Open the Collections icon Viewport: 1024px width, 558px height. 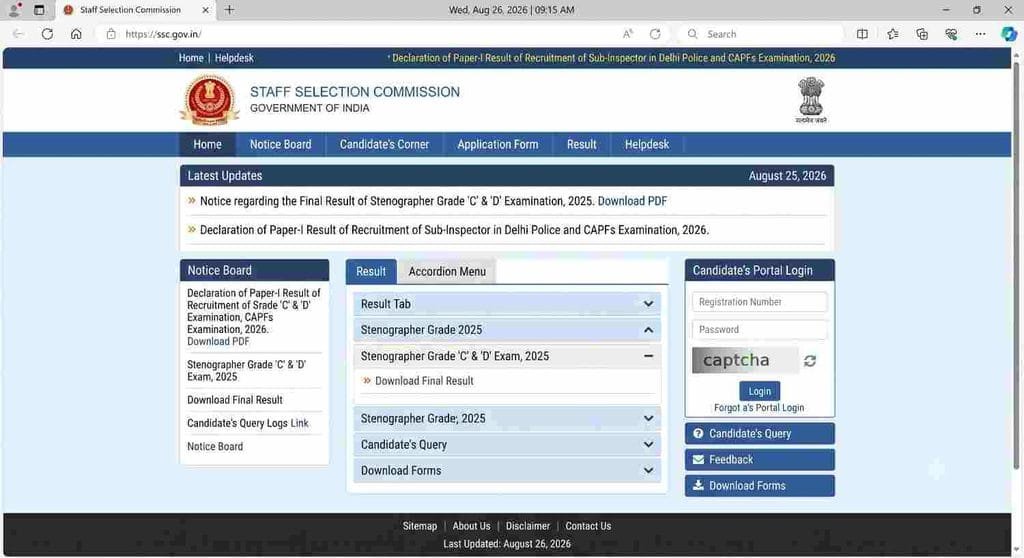coord(922,34)
